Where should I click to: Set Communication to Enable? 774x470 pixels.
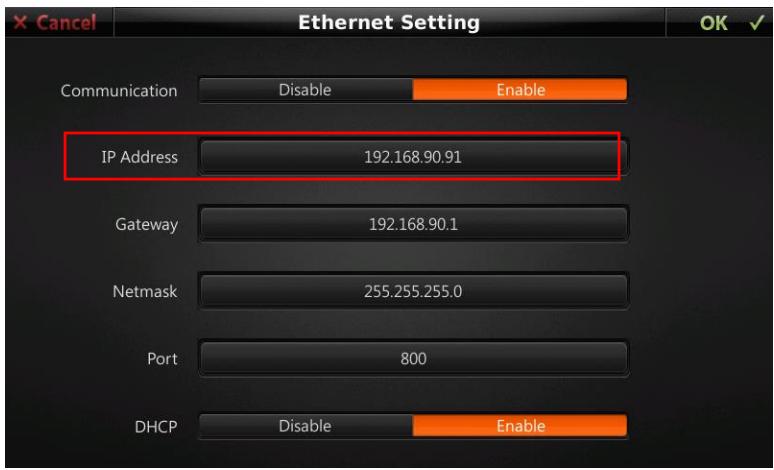click(520, 90)
